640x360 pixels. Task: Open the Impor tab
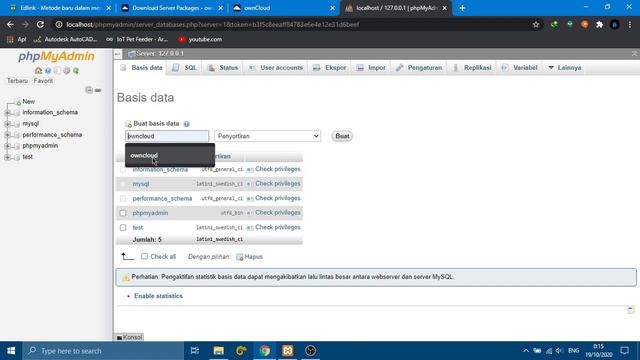click(x=371, y=68)
